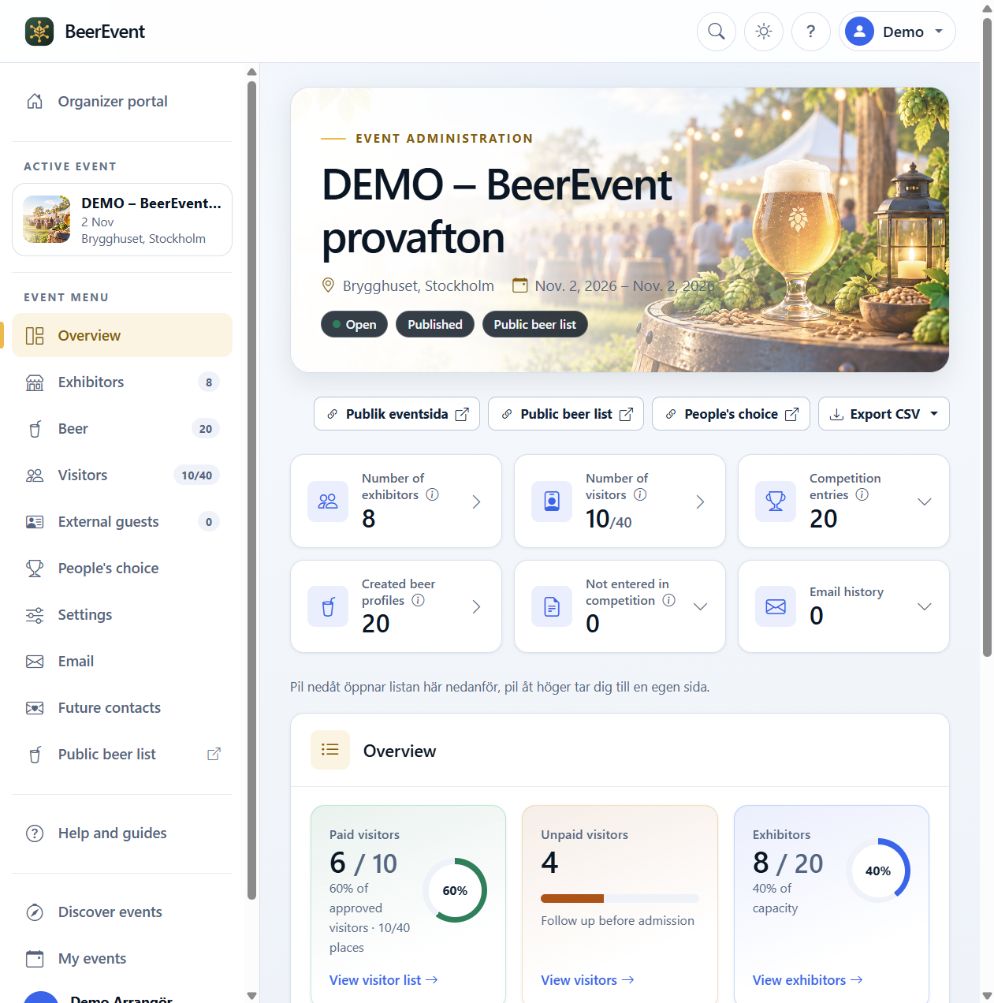This screenshot has height=1003, width=994.
Task: Expand the Not entered in competition chevron
Action: tap(700, 606)
